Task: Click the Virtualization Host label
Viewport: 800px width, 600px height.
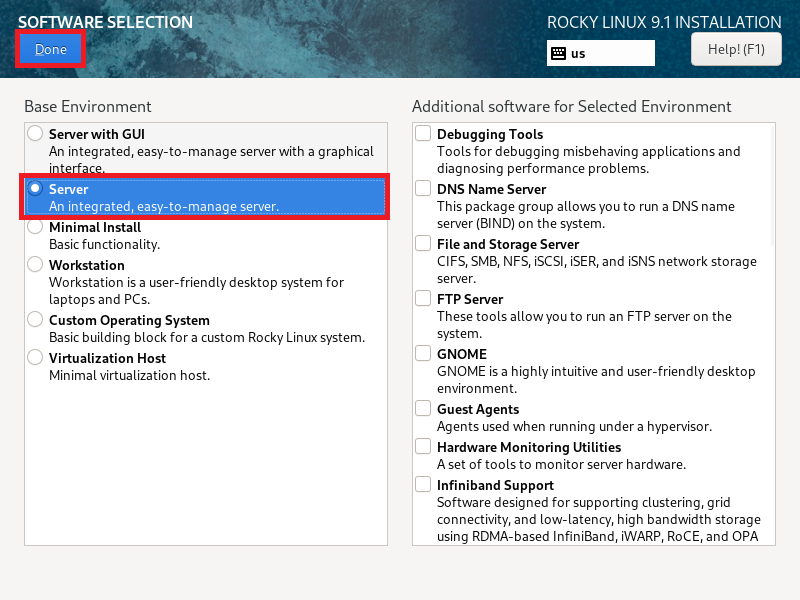Action: point(108,358)
